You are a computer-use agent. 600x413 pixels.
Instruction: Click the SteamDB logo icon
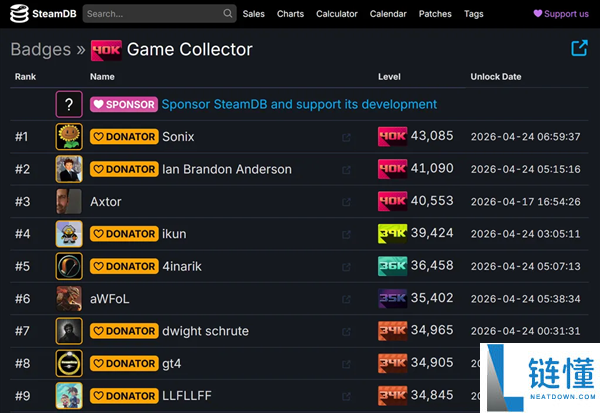coord(19,13)
